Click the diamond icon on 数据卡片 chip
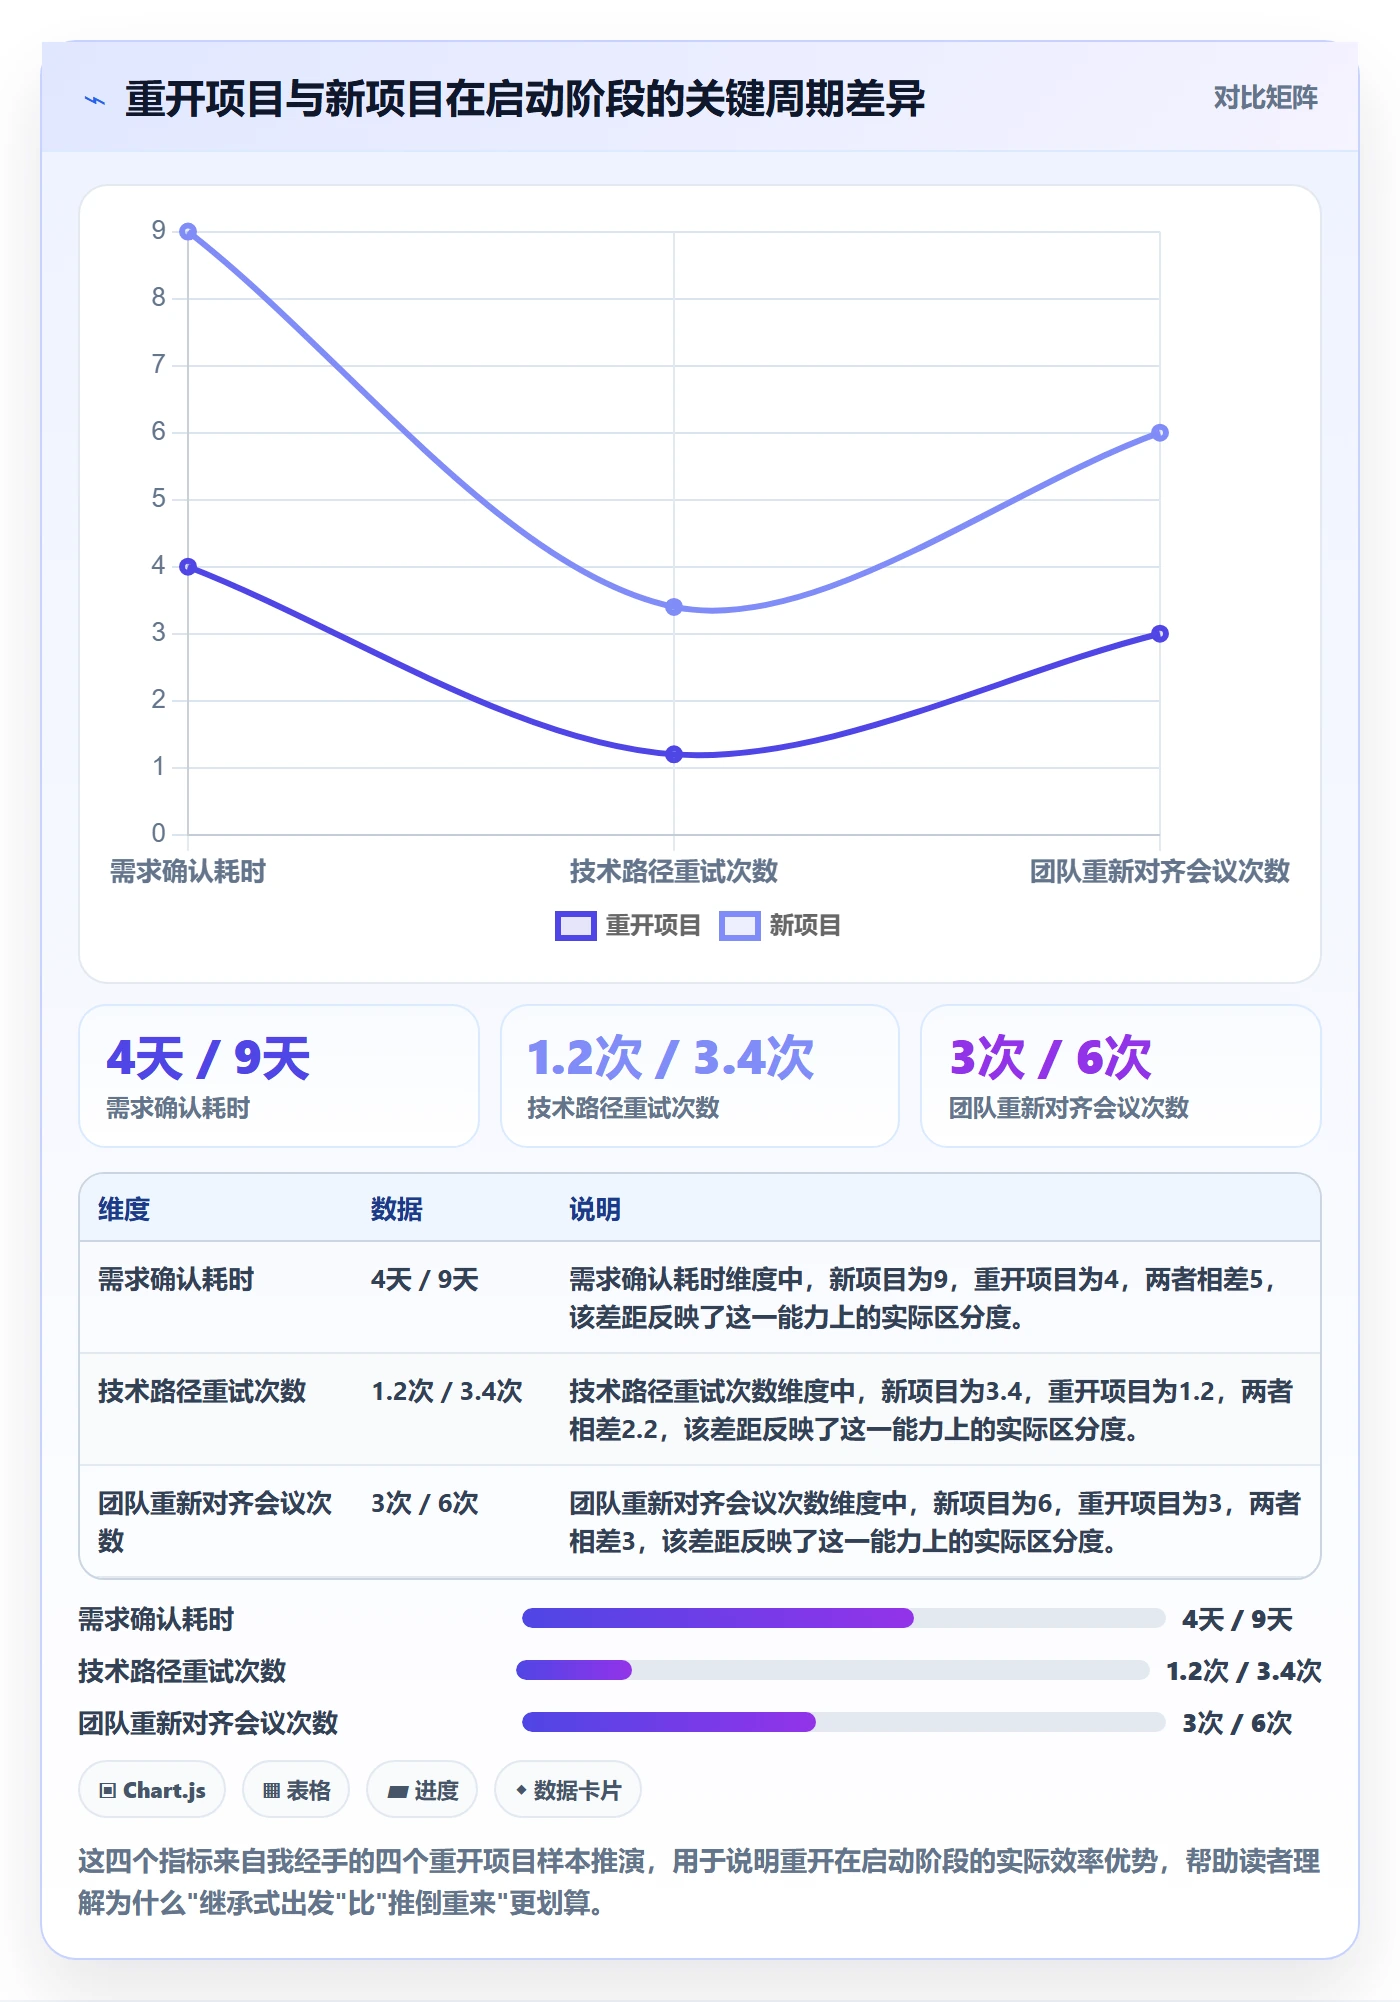 pos(521,1790)
